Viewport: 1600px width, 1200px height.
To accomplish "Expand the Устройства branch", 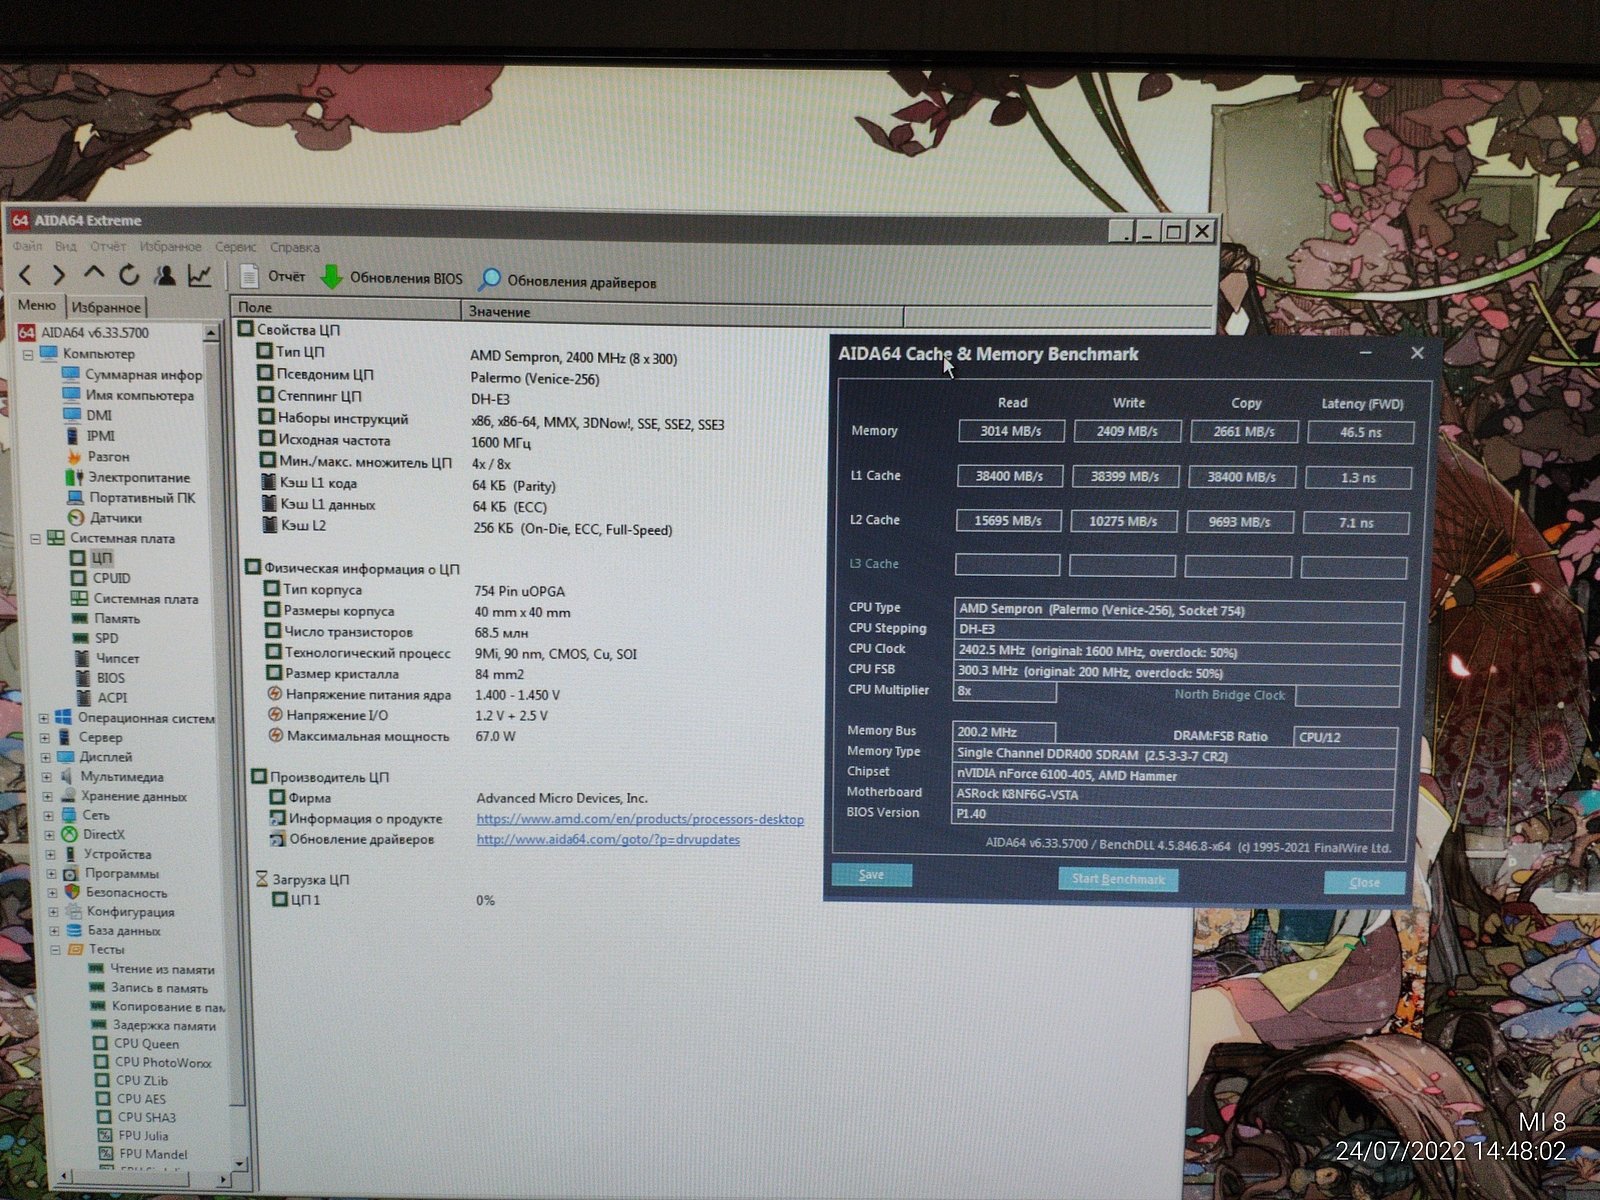I will pos(50,854).
